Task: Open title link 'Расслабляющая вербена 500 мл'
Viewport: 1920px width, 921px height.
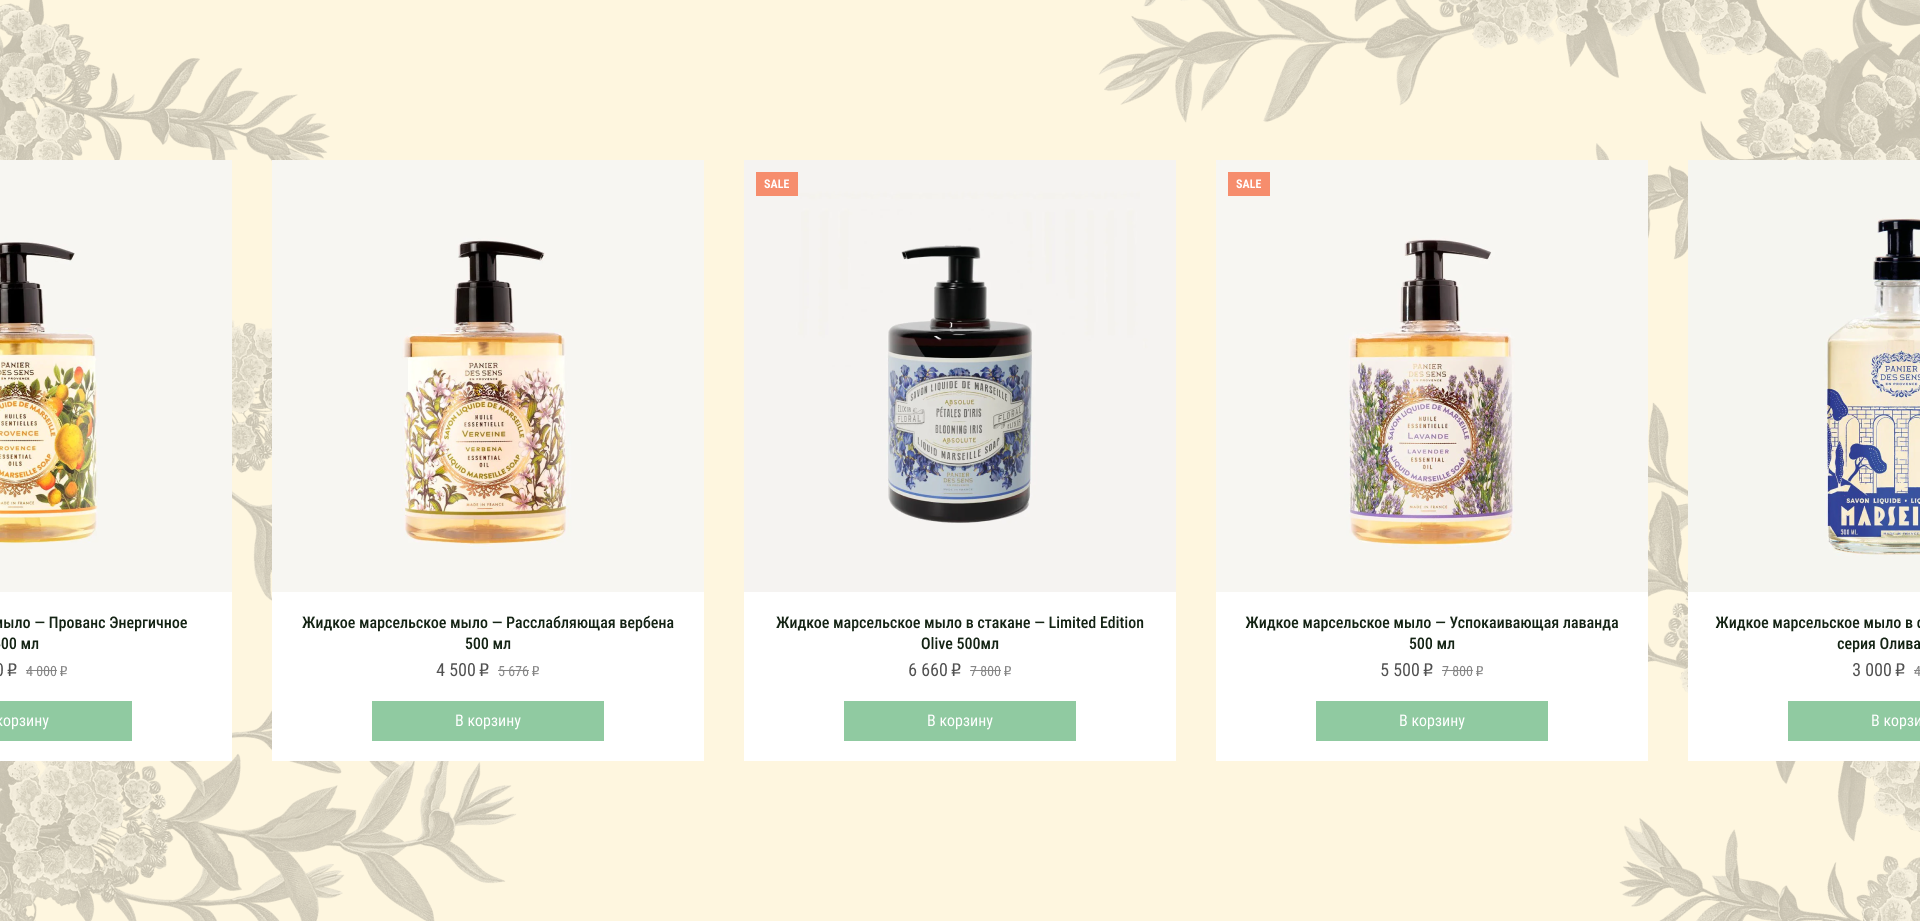Action: 488,633
